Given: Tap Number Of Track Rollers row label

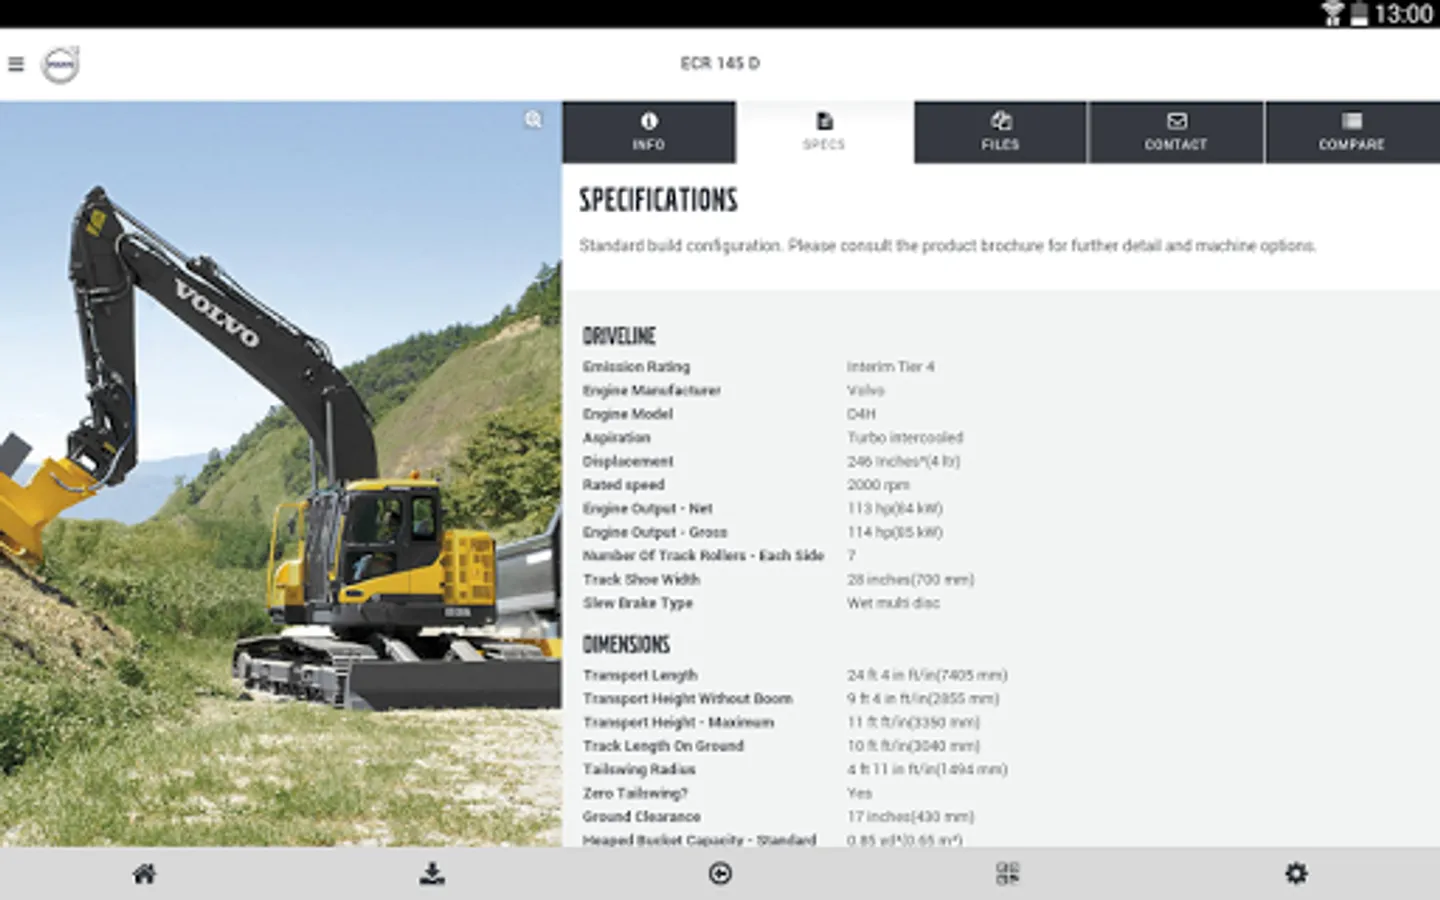Looking at the screenshot, I should (703, 556).
